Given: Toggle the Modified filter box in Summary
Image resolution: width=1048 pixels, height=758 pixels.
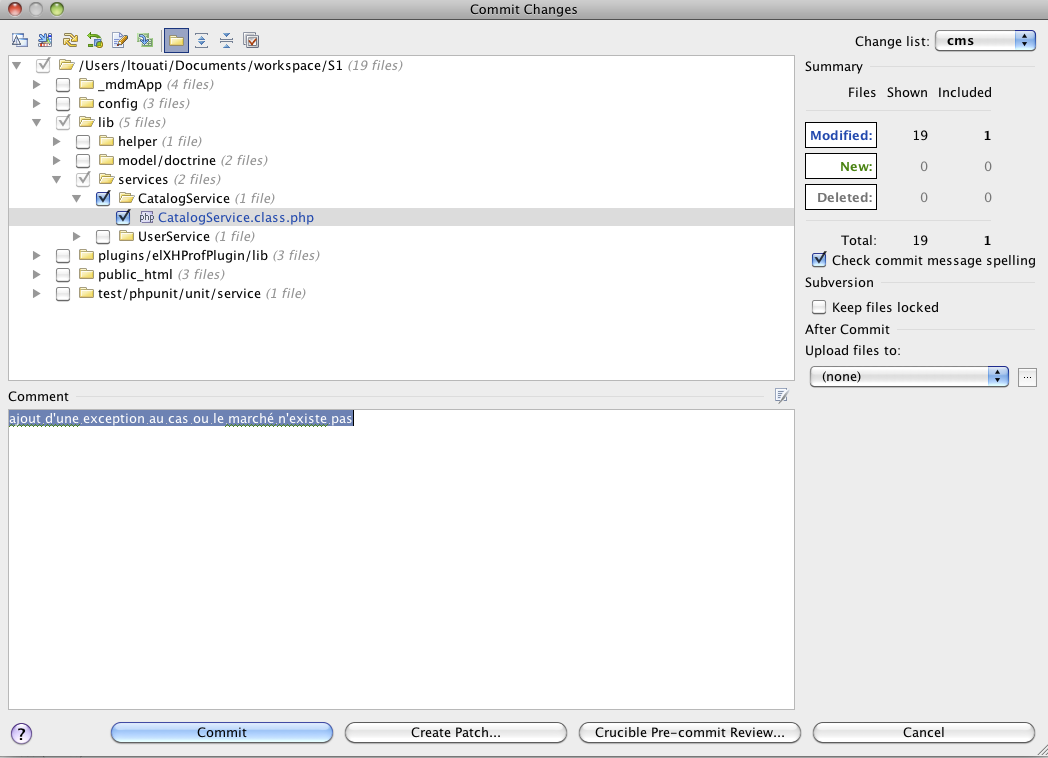Looking at the screenshot, I should 841,135.
